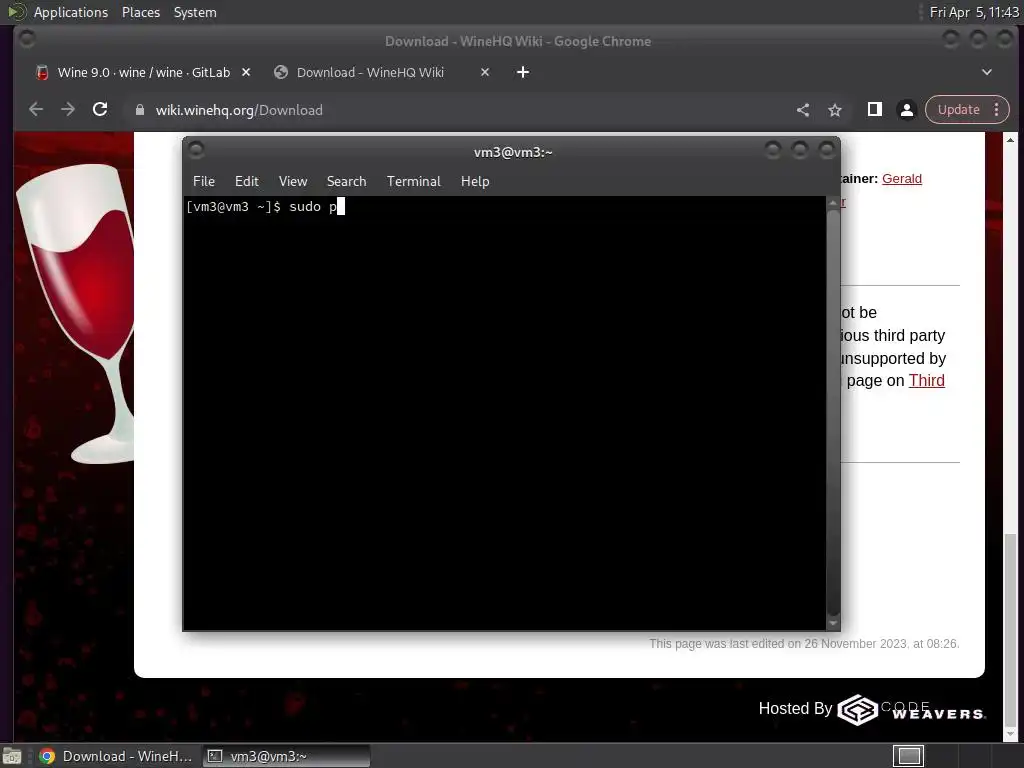
Task: Click the CodeWeavers logo
Action: tap(912, 710)
